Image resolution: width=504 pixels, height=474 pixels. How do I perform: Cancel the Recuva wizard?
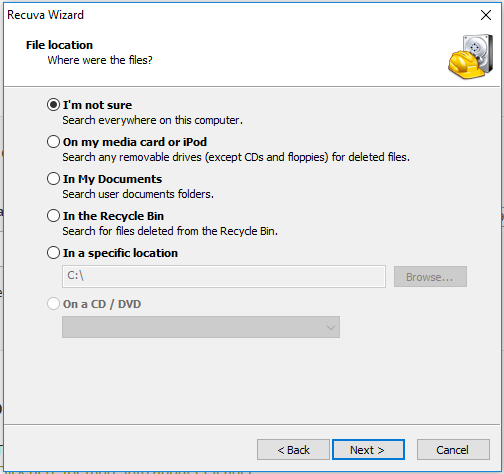453,450
